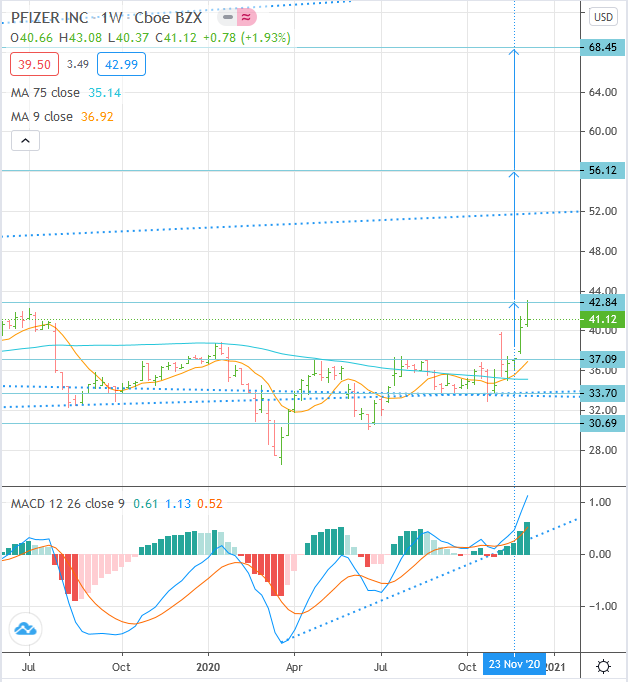
Task: Click the 37.09 price level label
Action: tap(602, 359)
